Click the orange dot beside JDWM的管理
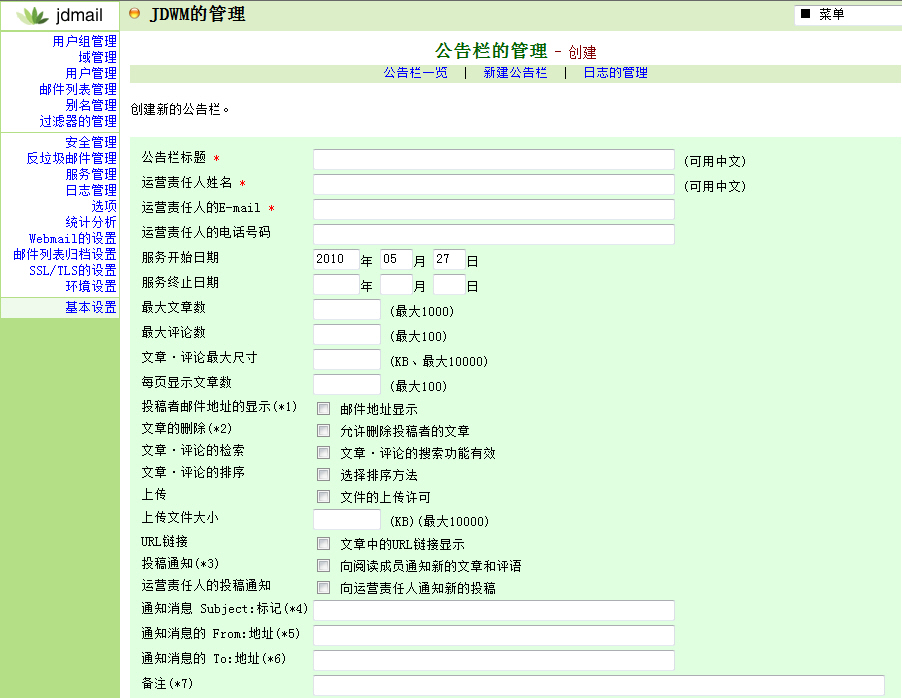902x698 pixels. [134, 13]
